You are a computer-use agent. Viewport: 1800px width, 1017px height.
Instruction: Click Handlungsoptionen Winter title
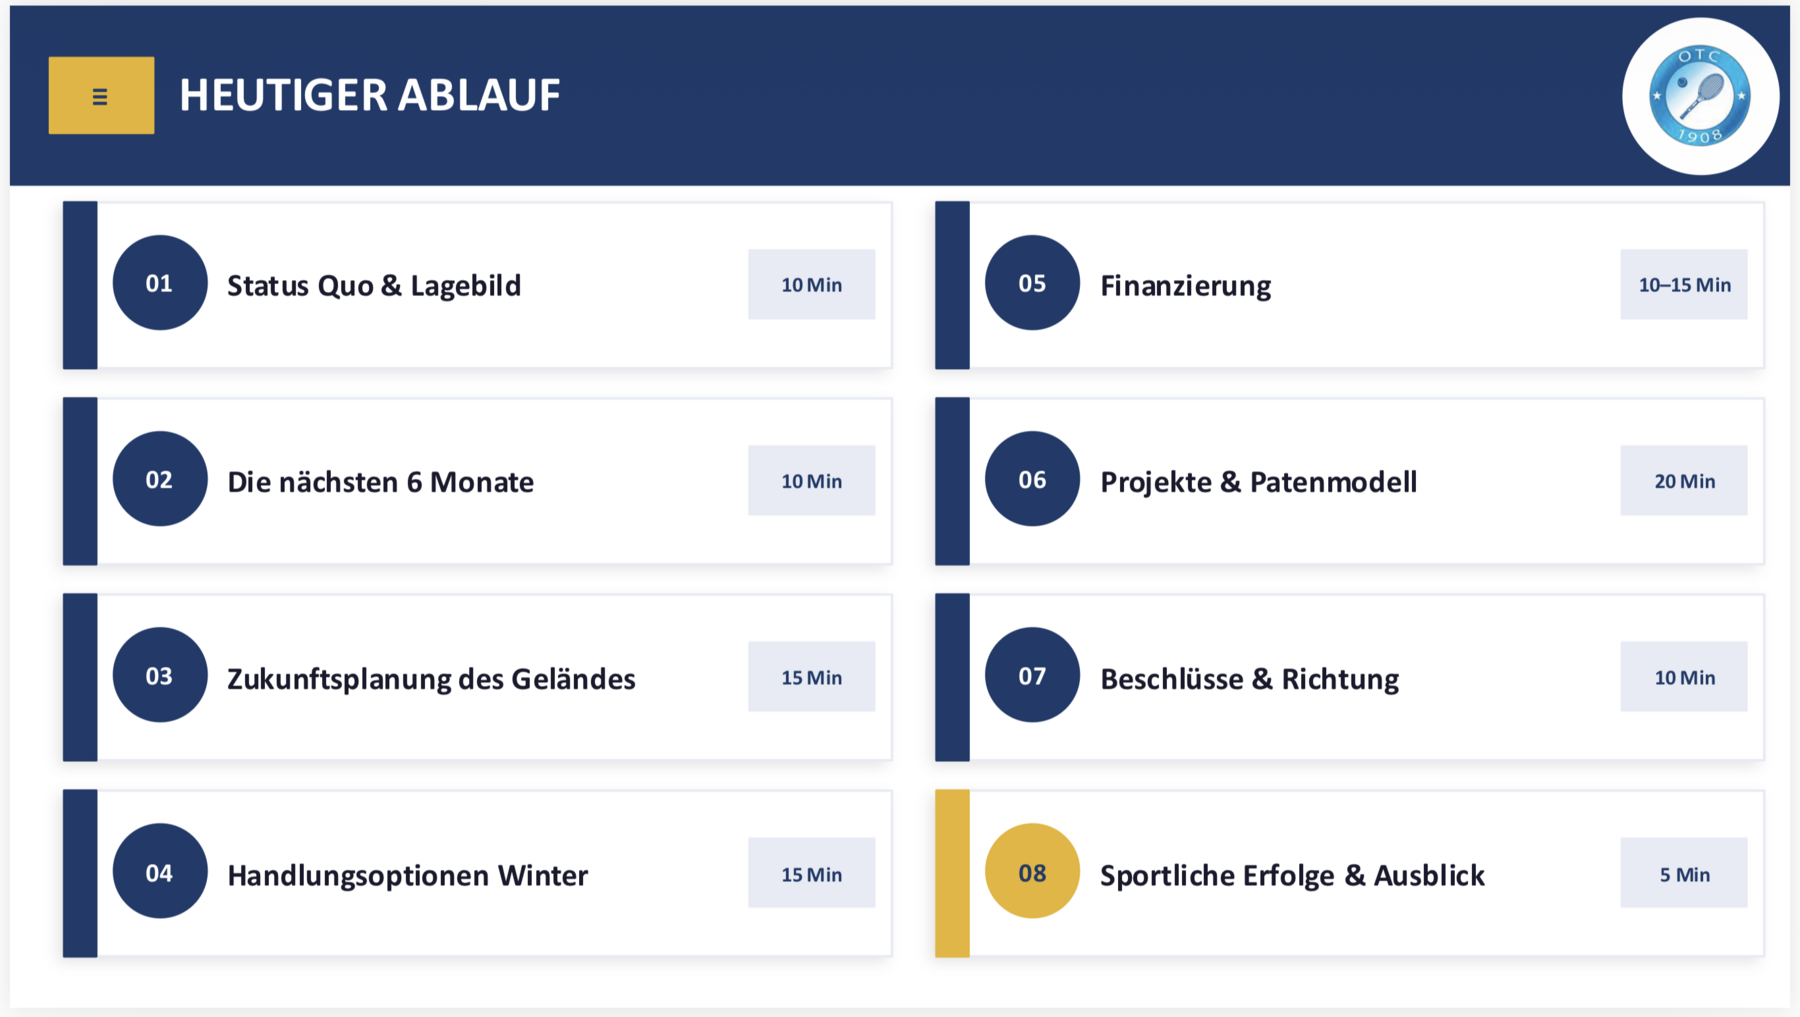pyautogui.click(x=407, y=875)
